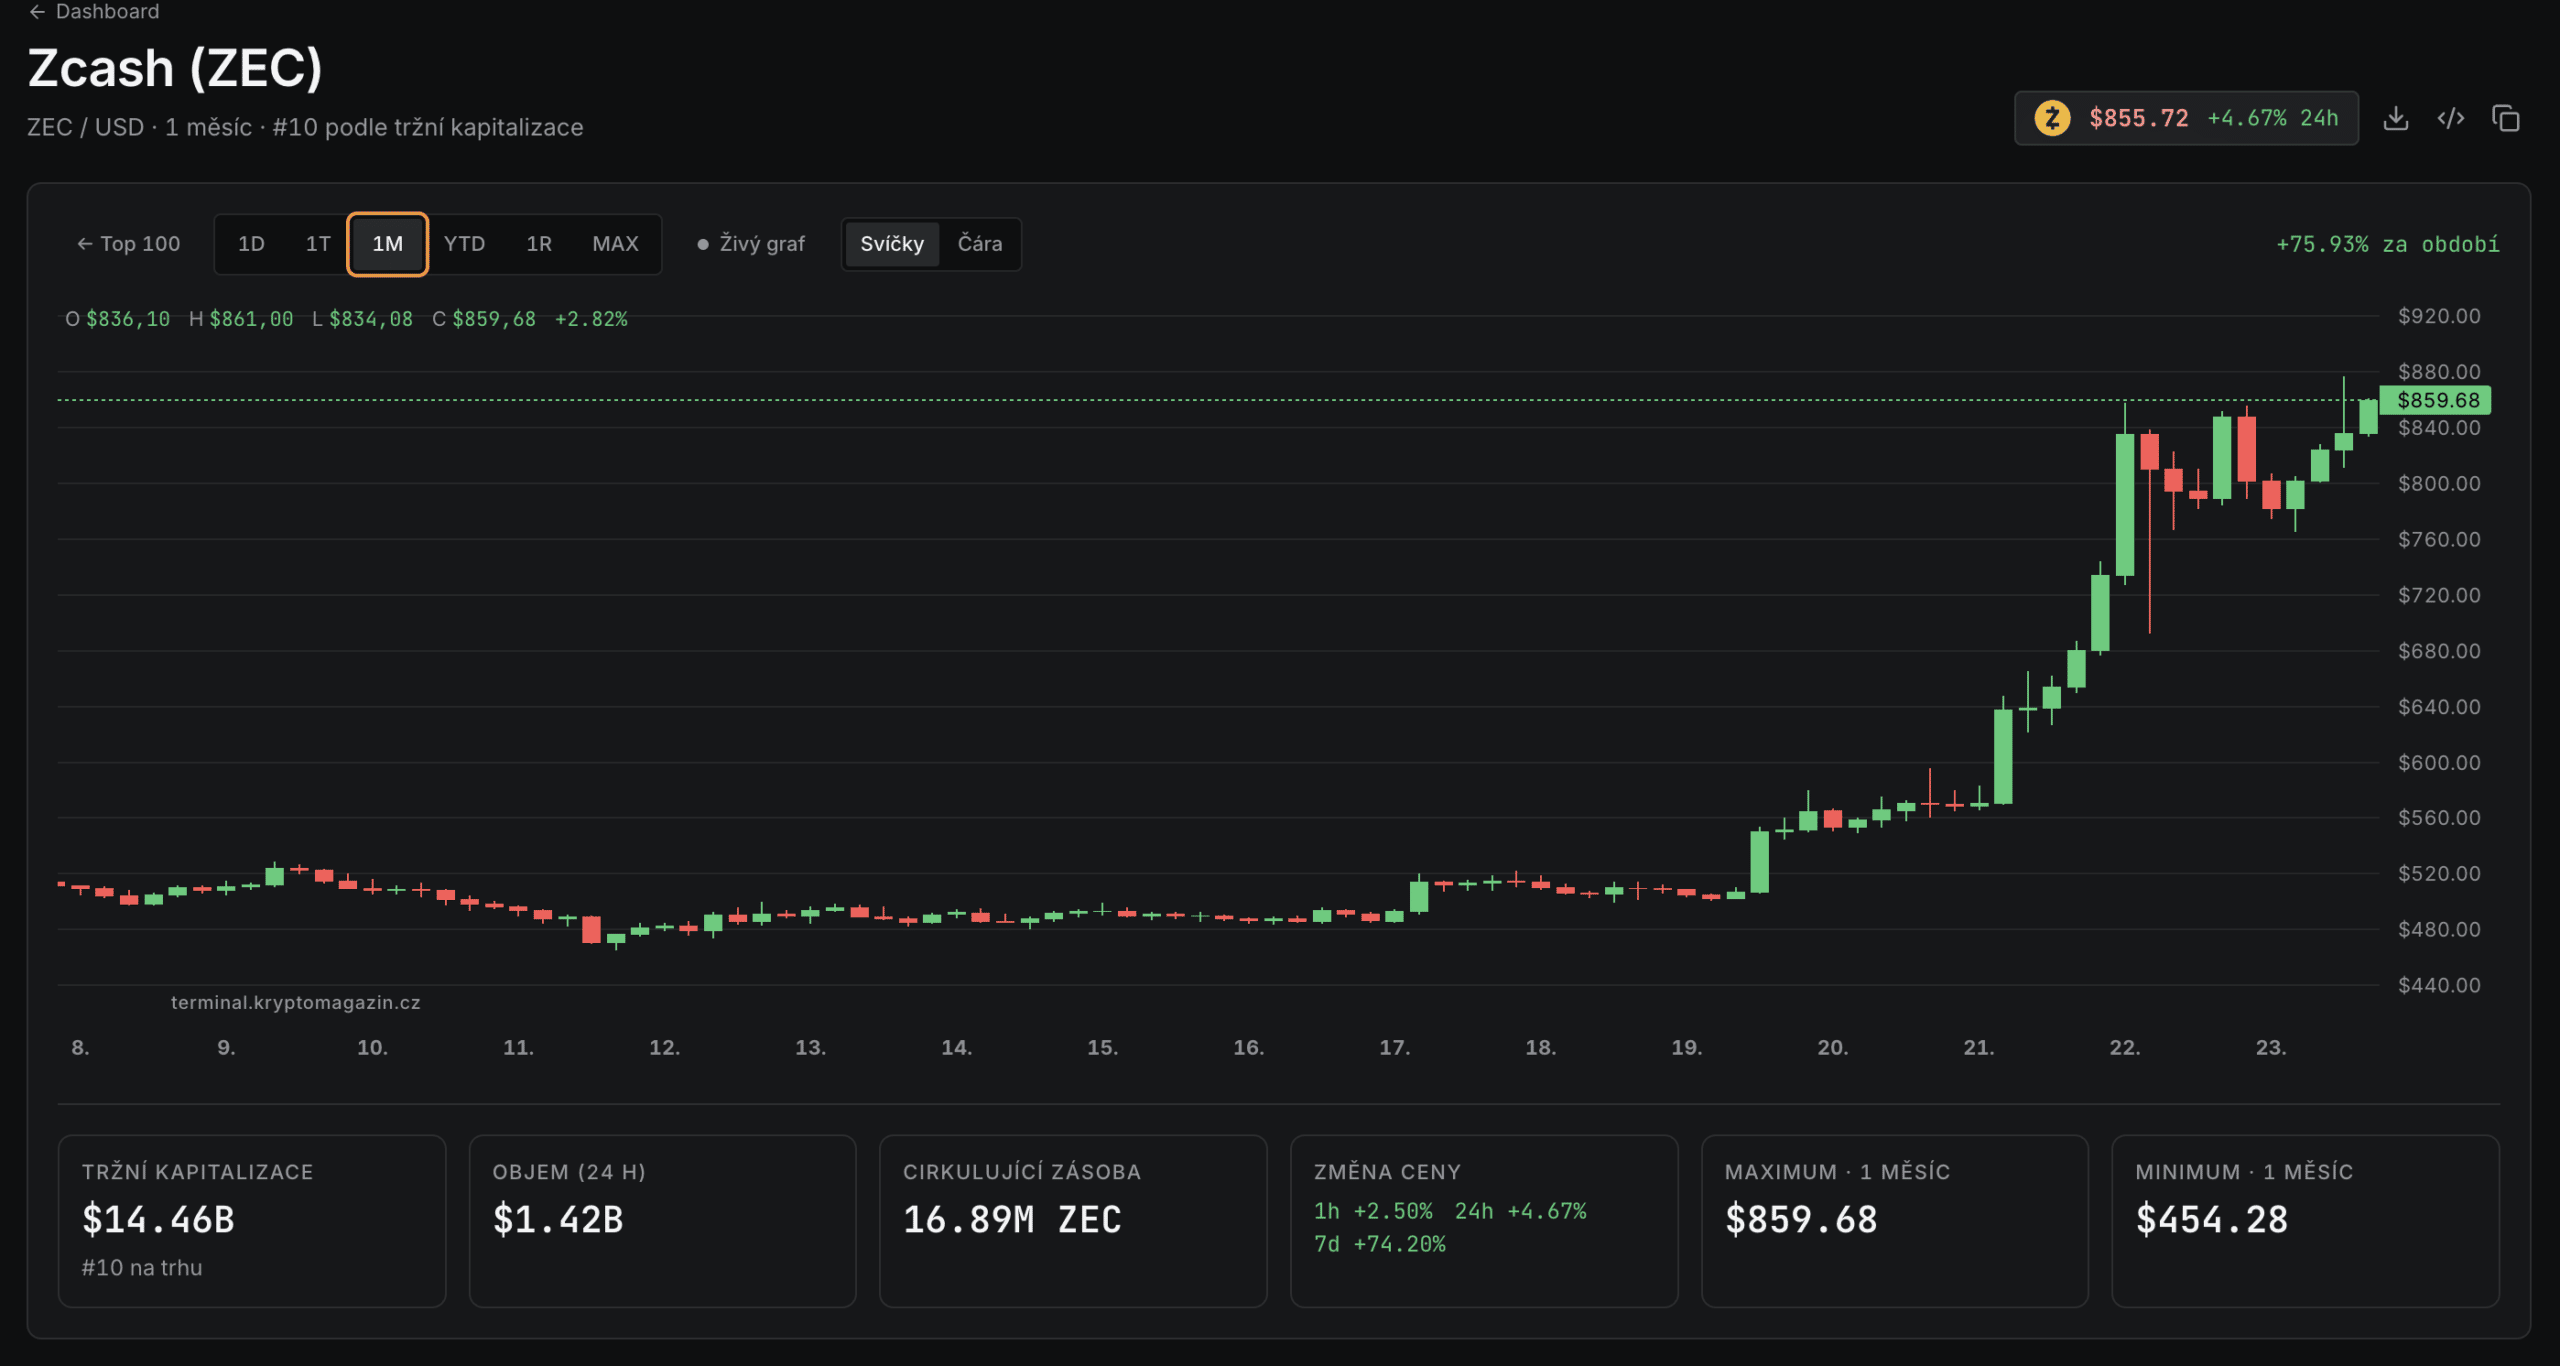This screenshot has width=2560, height=1366.
Task: Open the Tržní kapitalizace stat card
Action: 252,1220
